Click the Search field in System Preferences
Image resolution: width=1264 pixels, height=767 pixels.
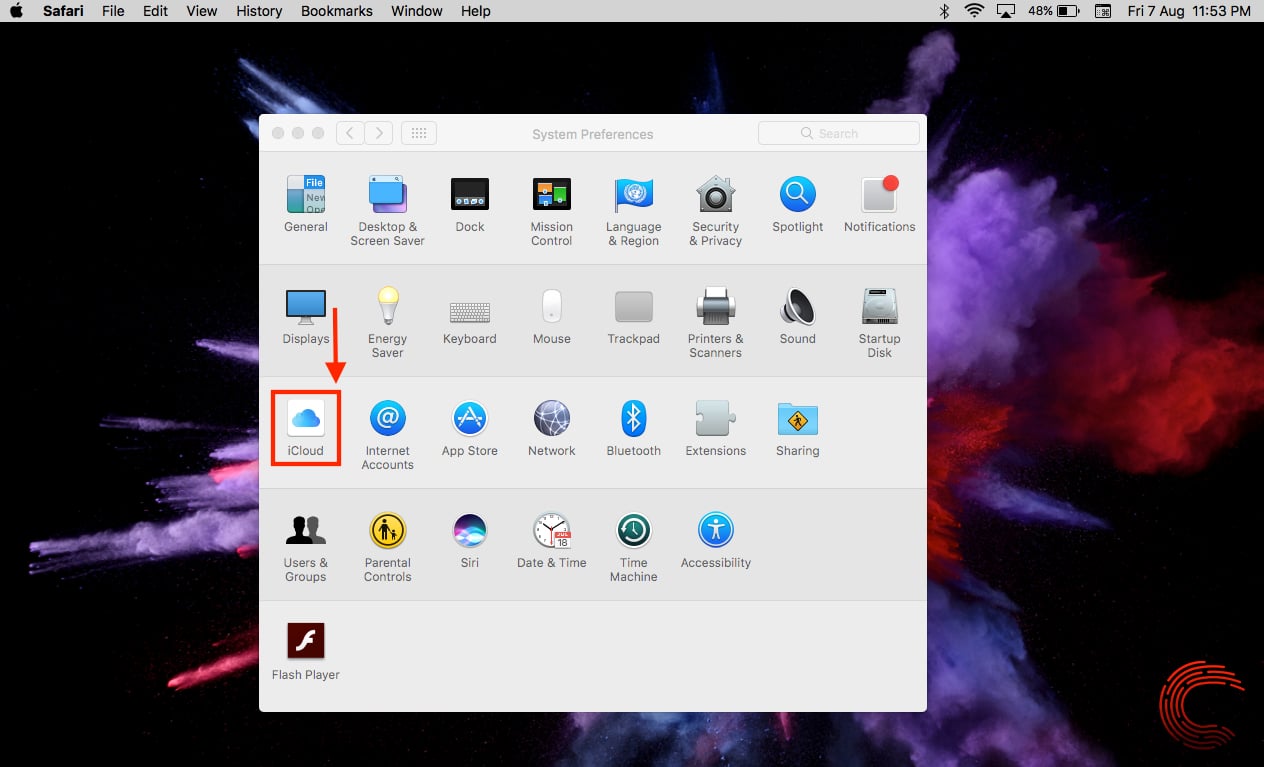[839, 133]
